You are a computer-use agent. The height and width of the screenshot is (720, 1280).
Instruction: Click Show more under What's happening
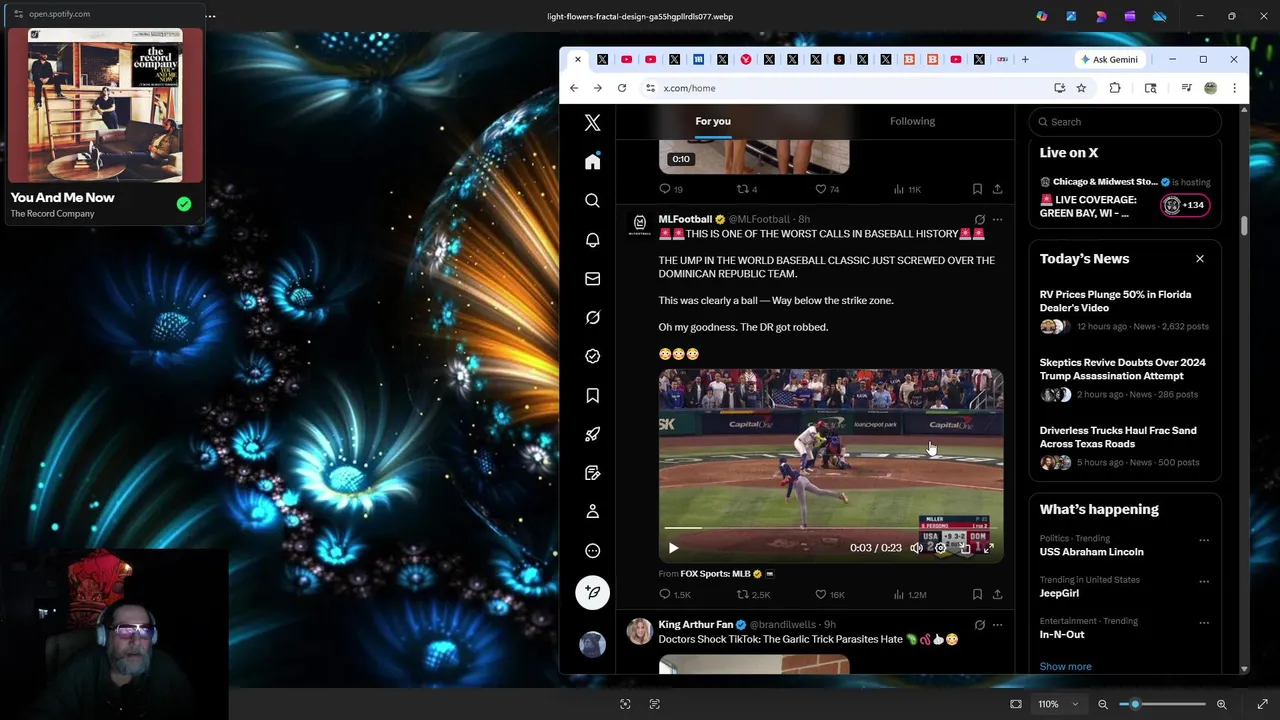pos(1065,666)
